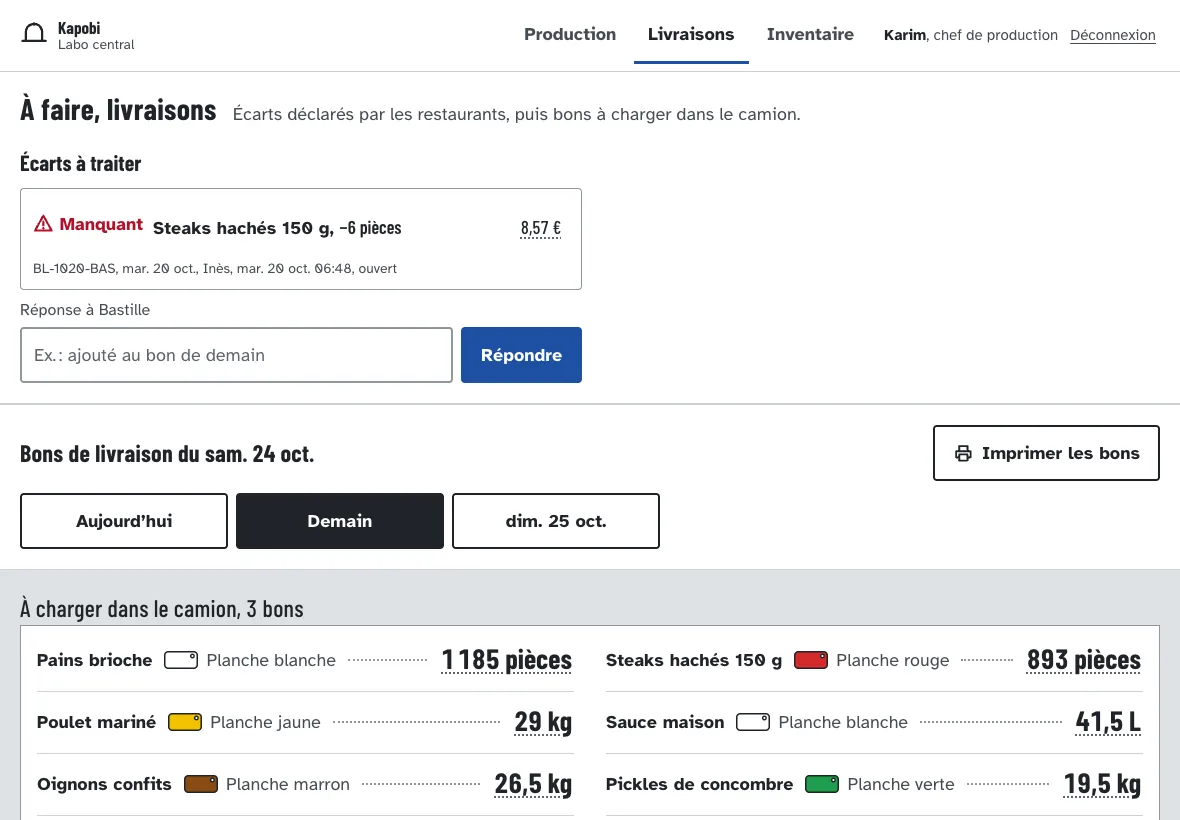Open the Production tab
This screenshot has width=1180, height=820.
tap(570, 35)
